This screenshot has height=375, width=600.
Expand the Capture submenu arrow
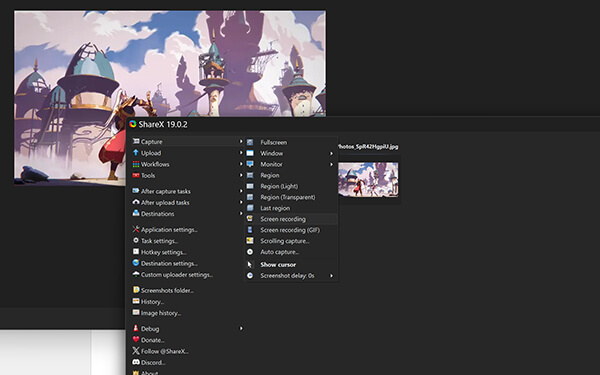click(x=241, y=141)
